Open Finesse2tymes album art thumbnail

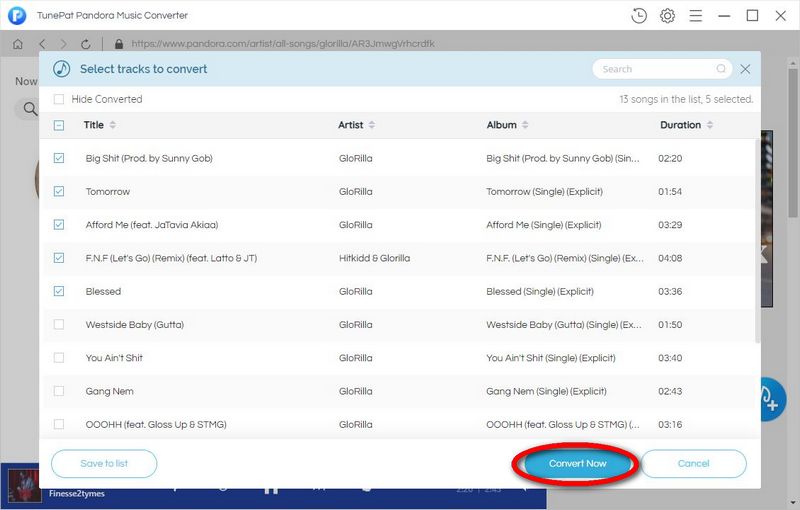[23, 487]
